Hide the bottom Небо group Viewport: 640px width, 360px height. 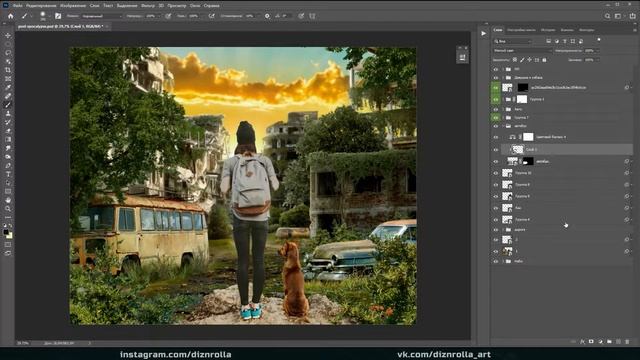coord(496,261)
